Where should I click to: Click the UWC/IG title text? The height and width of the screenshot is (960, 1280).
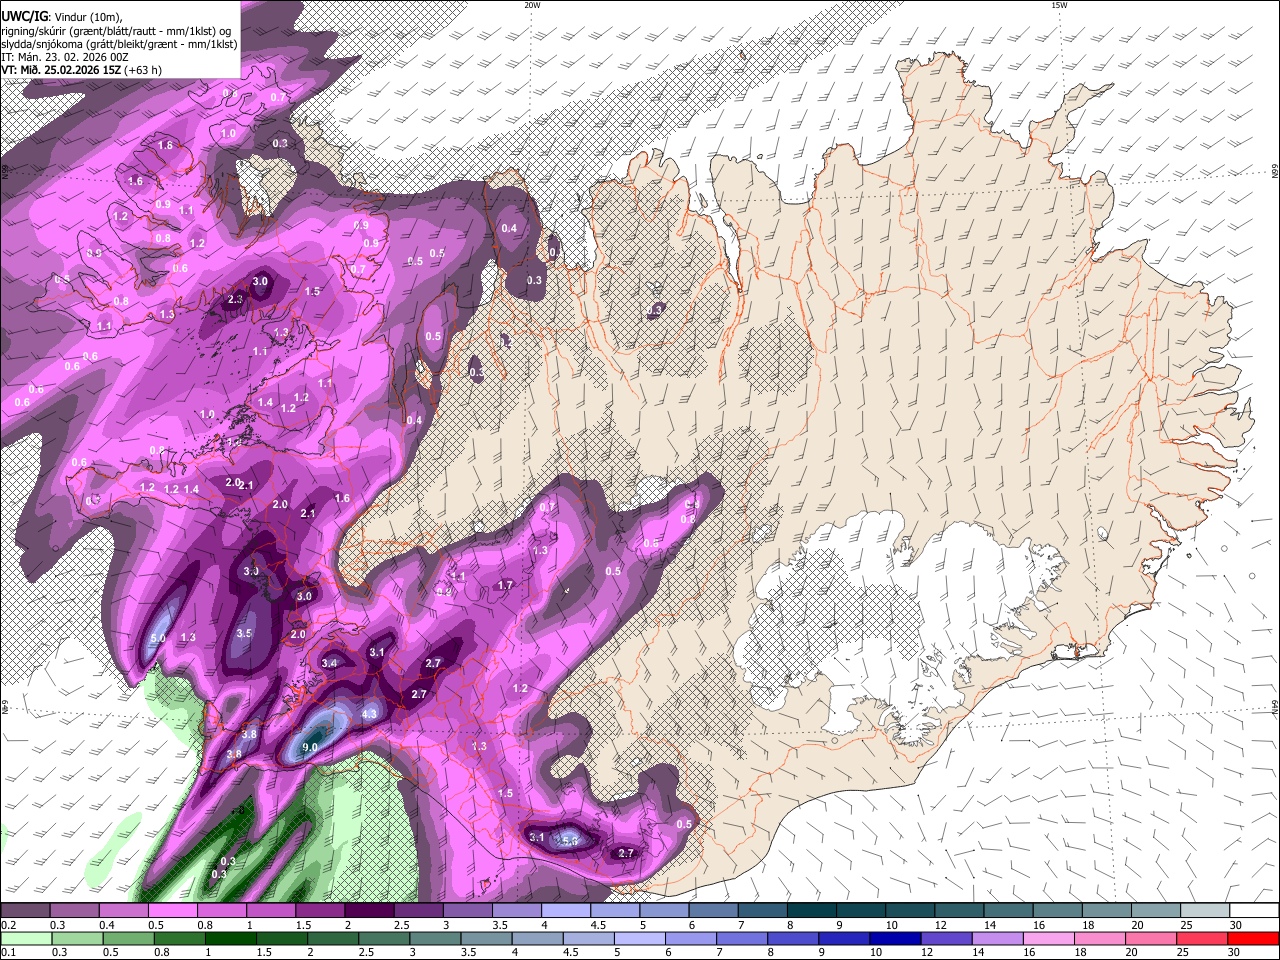(x=24, y=16)
